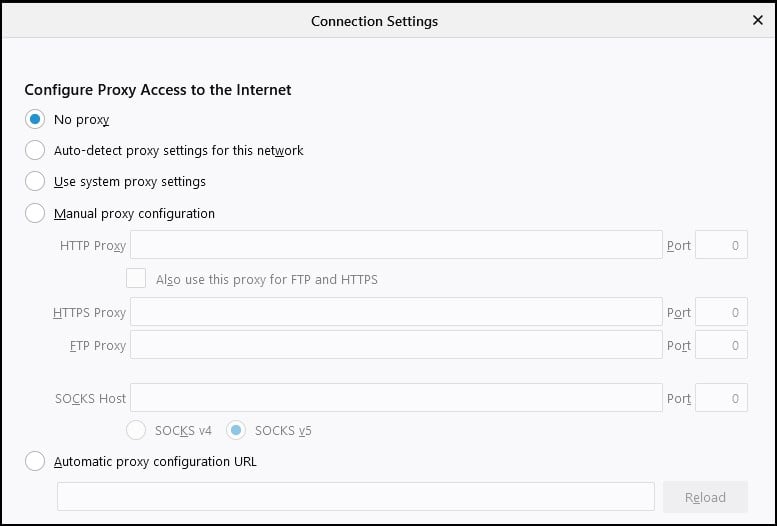The image size is (777, 526).
Task: Click the HTTP Proxy text field
Action: pos(396,245)
